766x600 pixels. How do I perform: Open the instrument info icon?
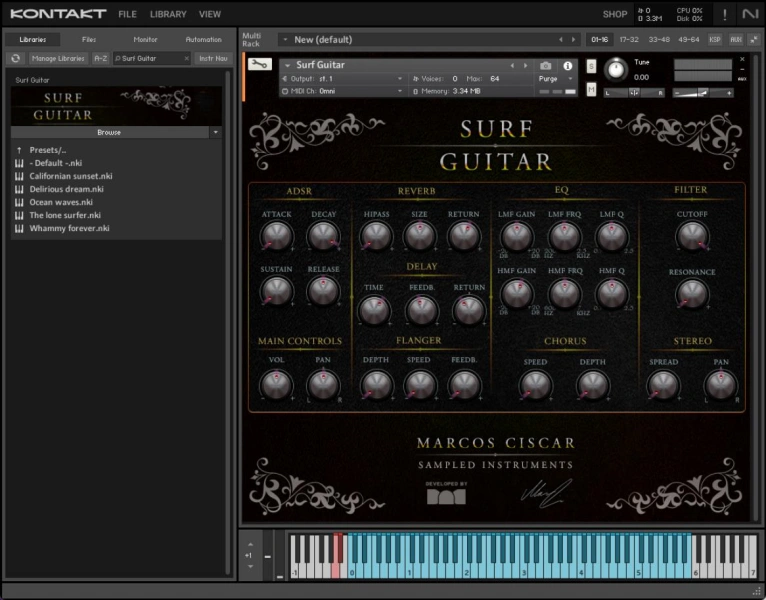[x=570, y=65]
